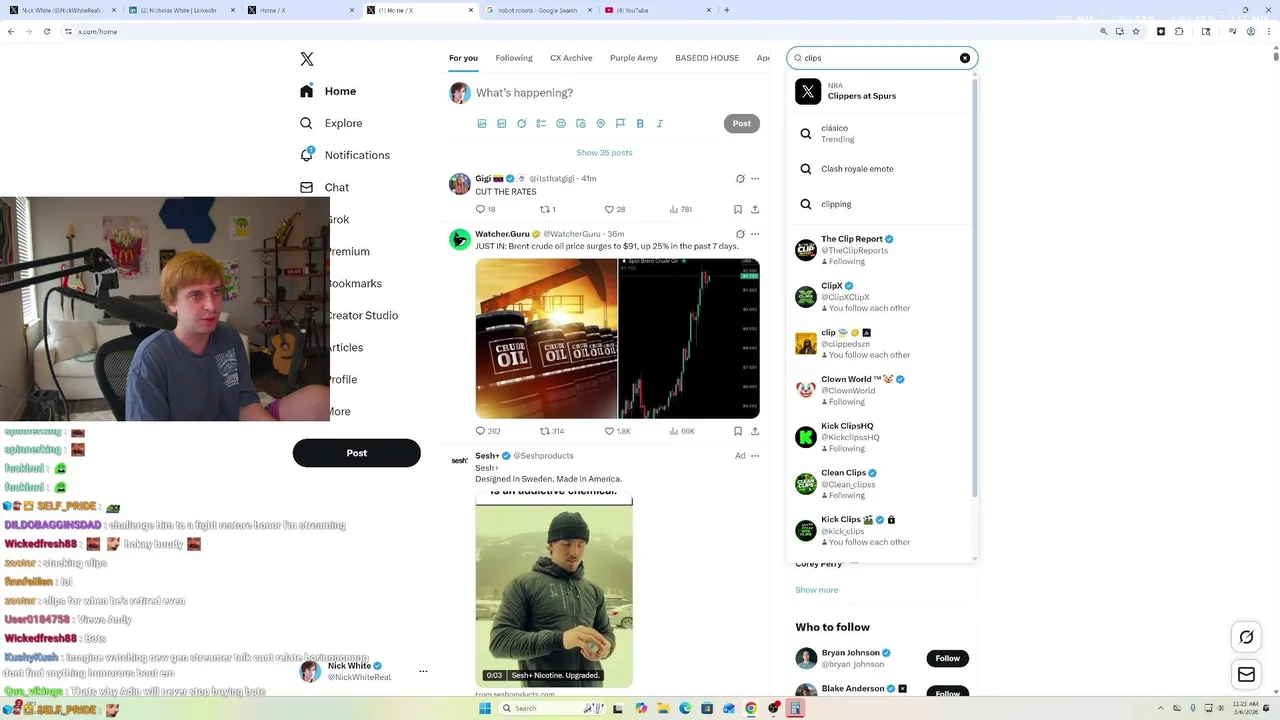Open more options on Sesh+ ad
Image resolution: width=1280 pixels, height=720 pixels.
(755, 456)
